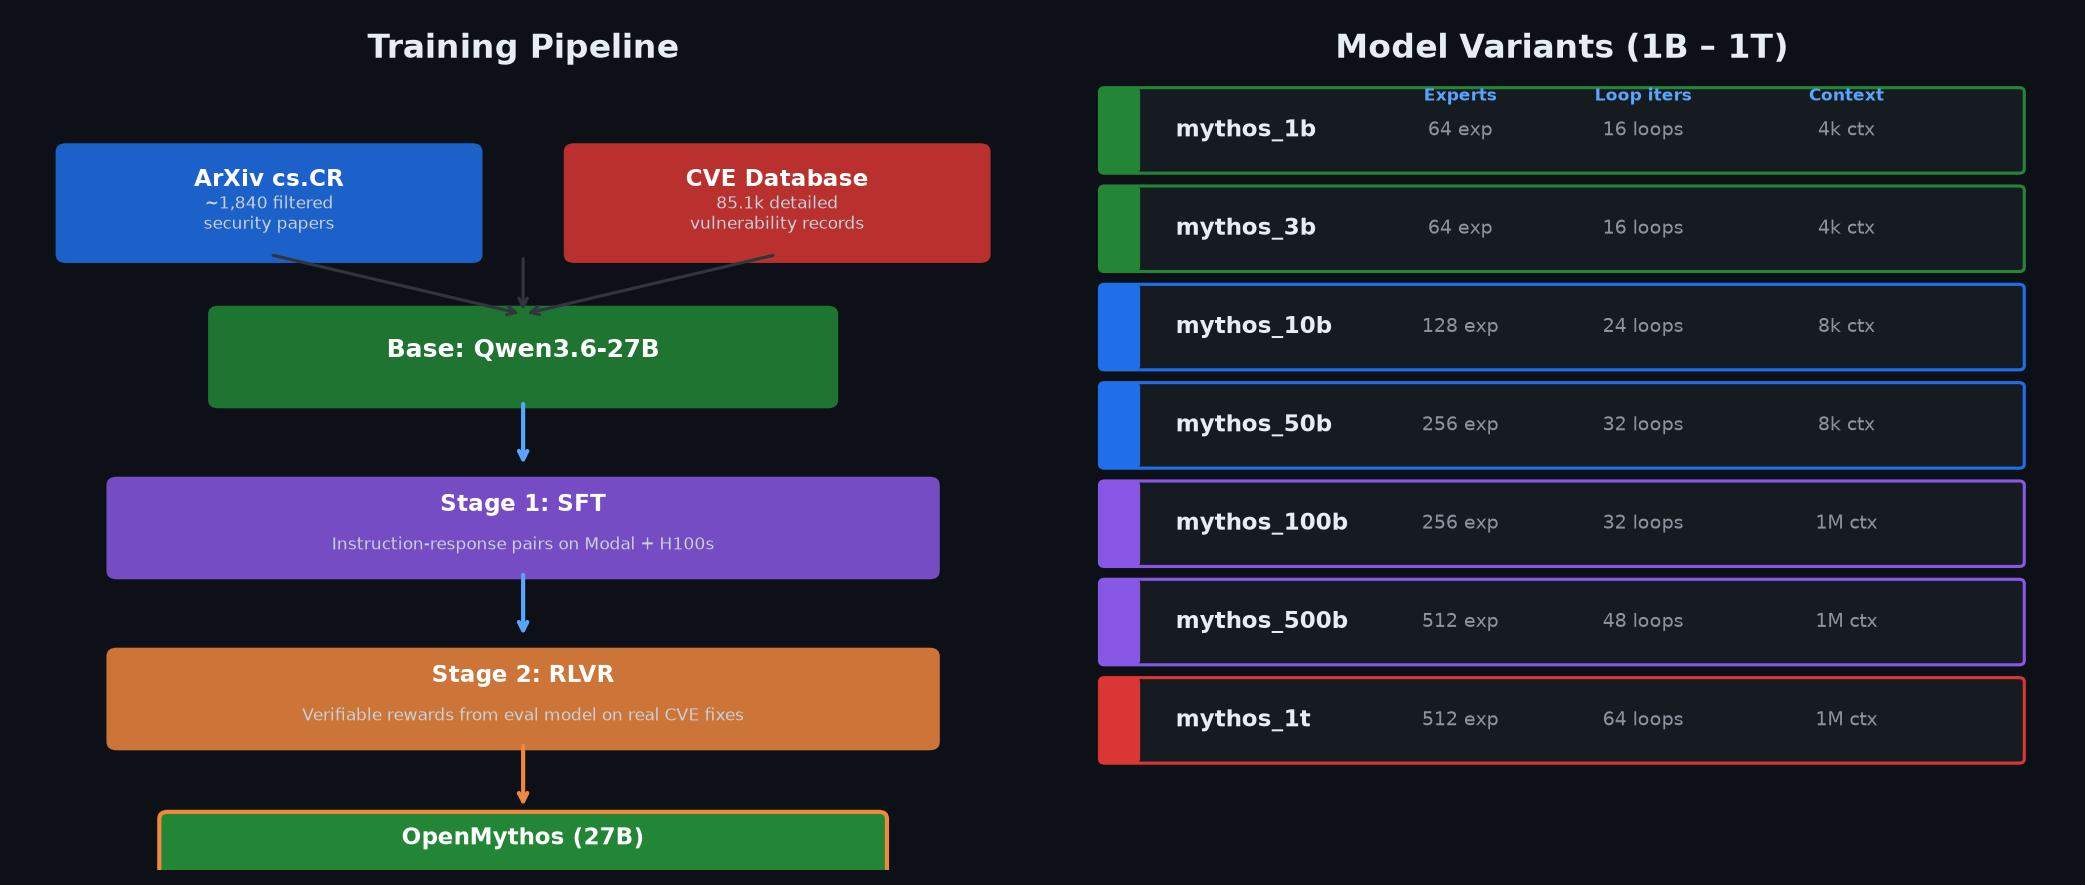
Task: Click the blue color tab of mythos_10b
Action: pyautogui.click(x=1119, y=327)
